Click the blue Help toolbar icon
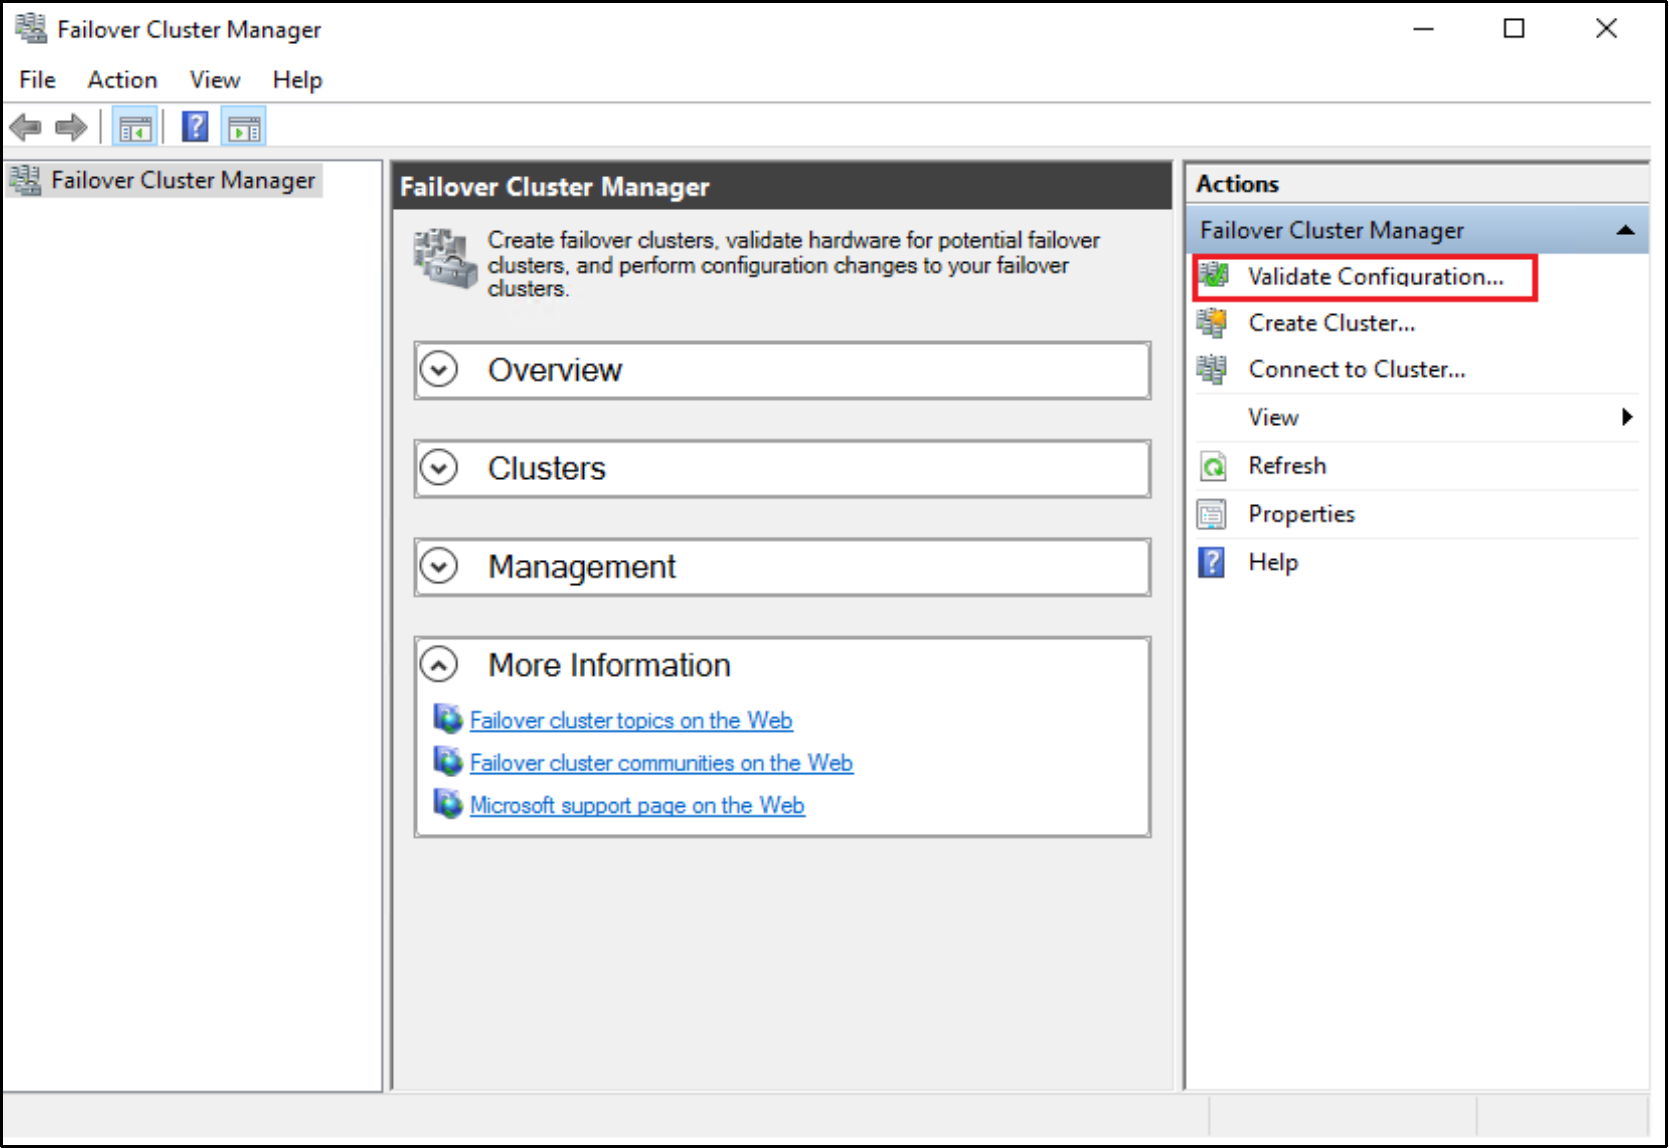Screen dimensions: 1669x1148 click(196, 127)
